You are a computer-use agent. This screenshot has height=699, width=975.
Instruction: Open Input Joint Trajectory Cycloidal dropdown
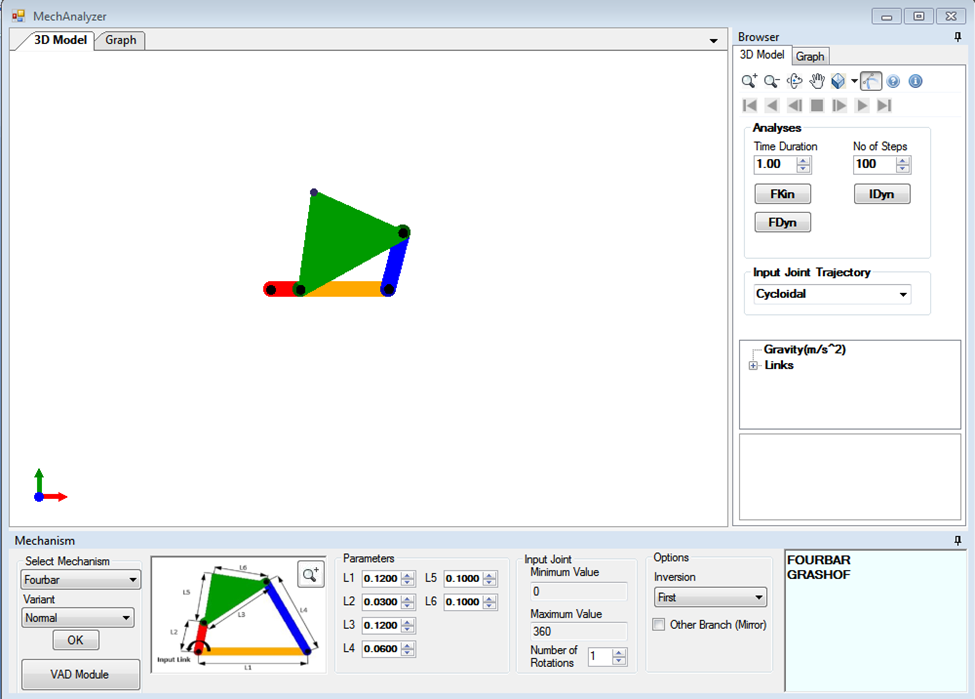(832, 294)
